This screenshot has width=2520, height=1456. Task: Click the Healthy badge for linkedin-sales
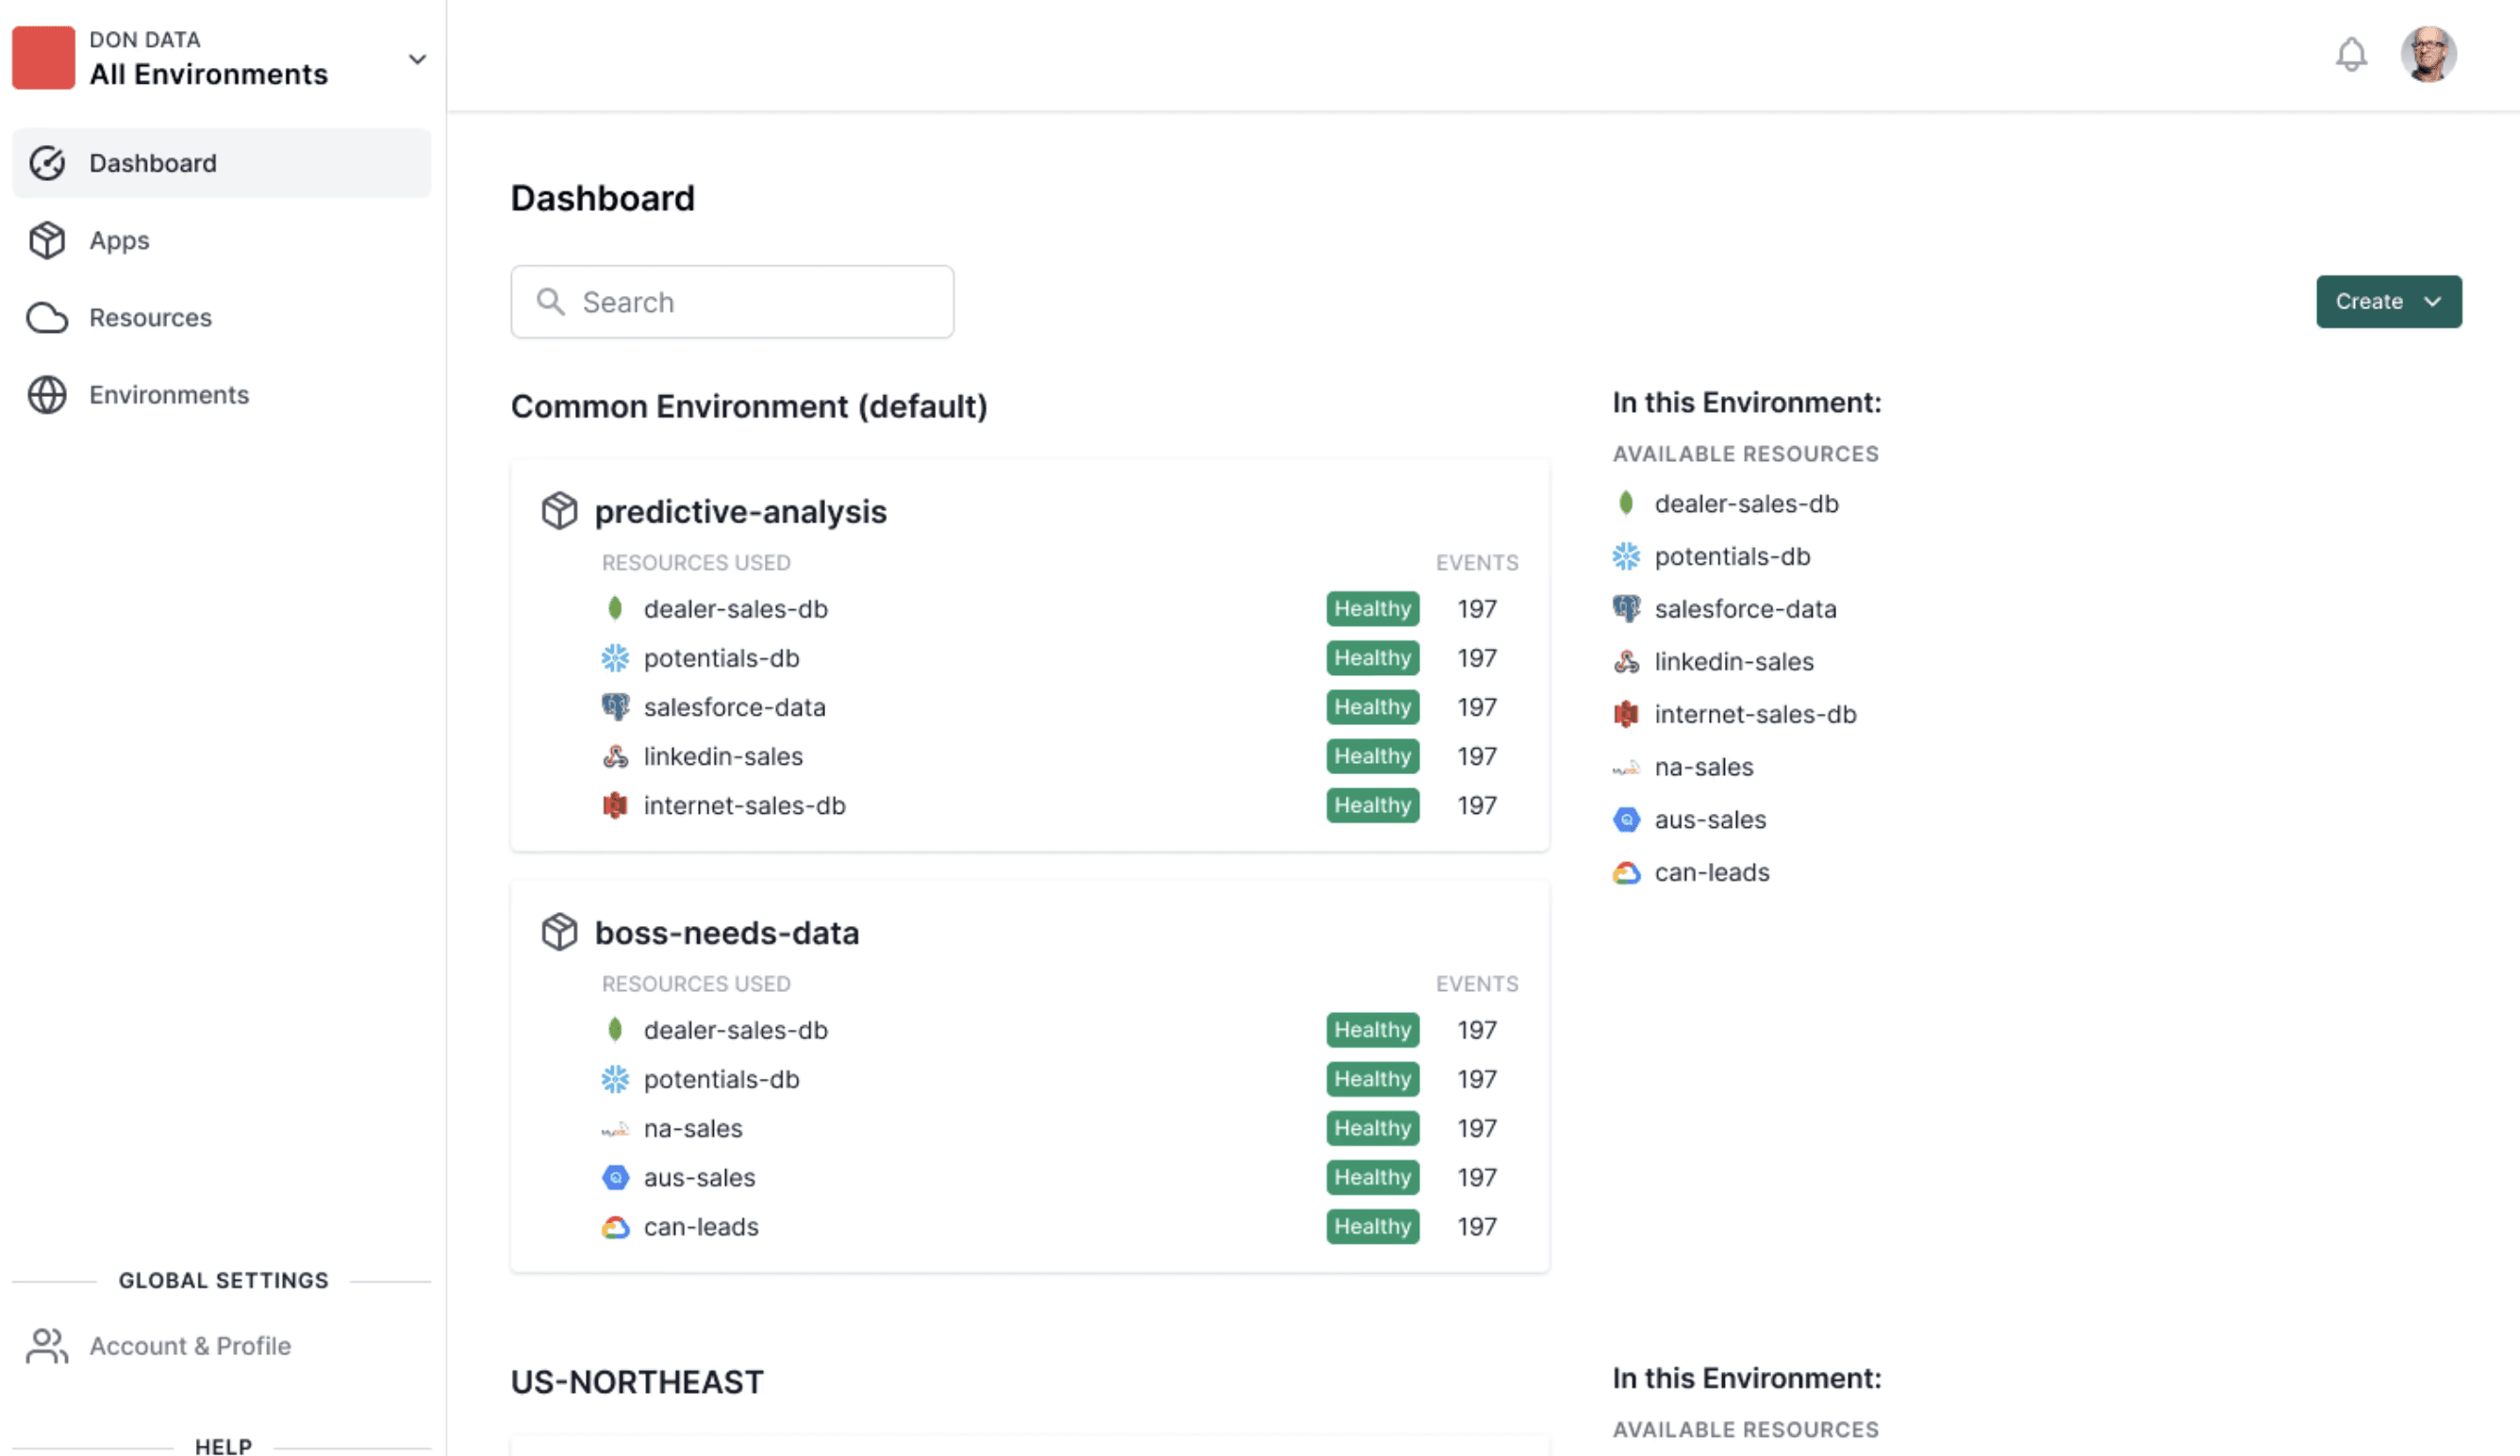(x=1371, y=756)
